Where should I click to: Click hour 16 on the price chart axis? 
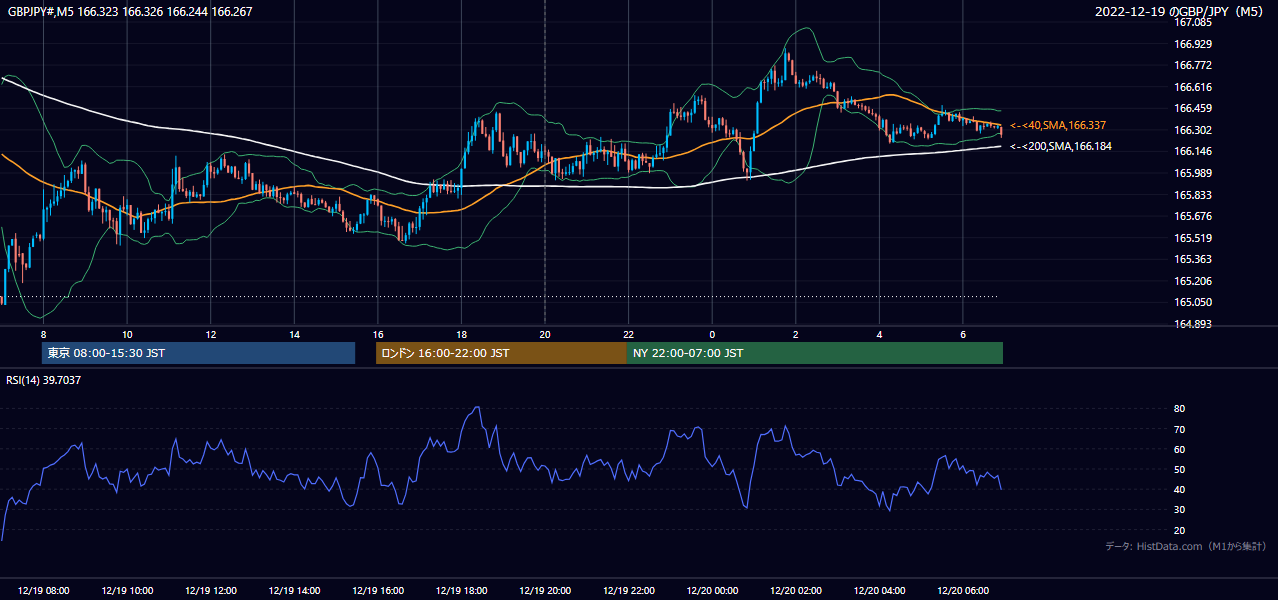378,334
